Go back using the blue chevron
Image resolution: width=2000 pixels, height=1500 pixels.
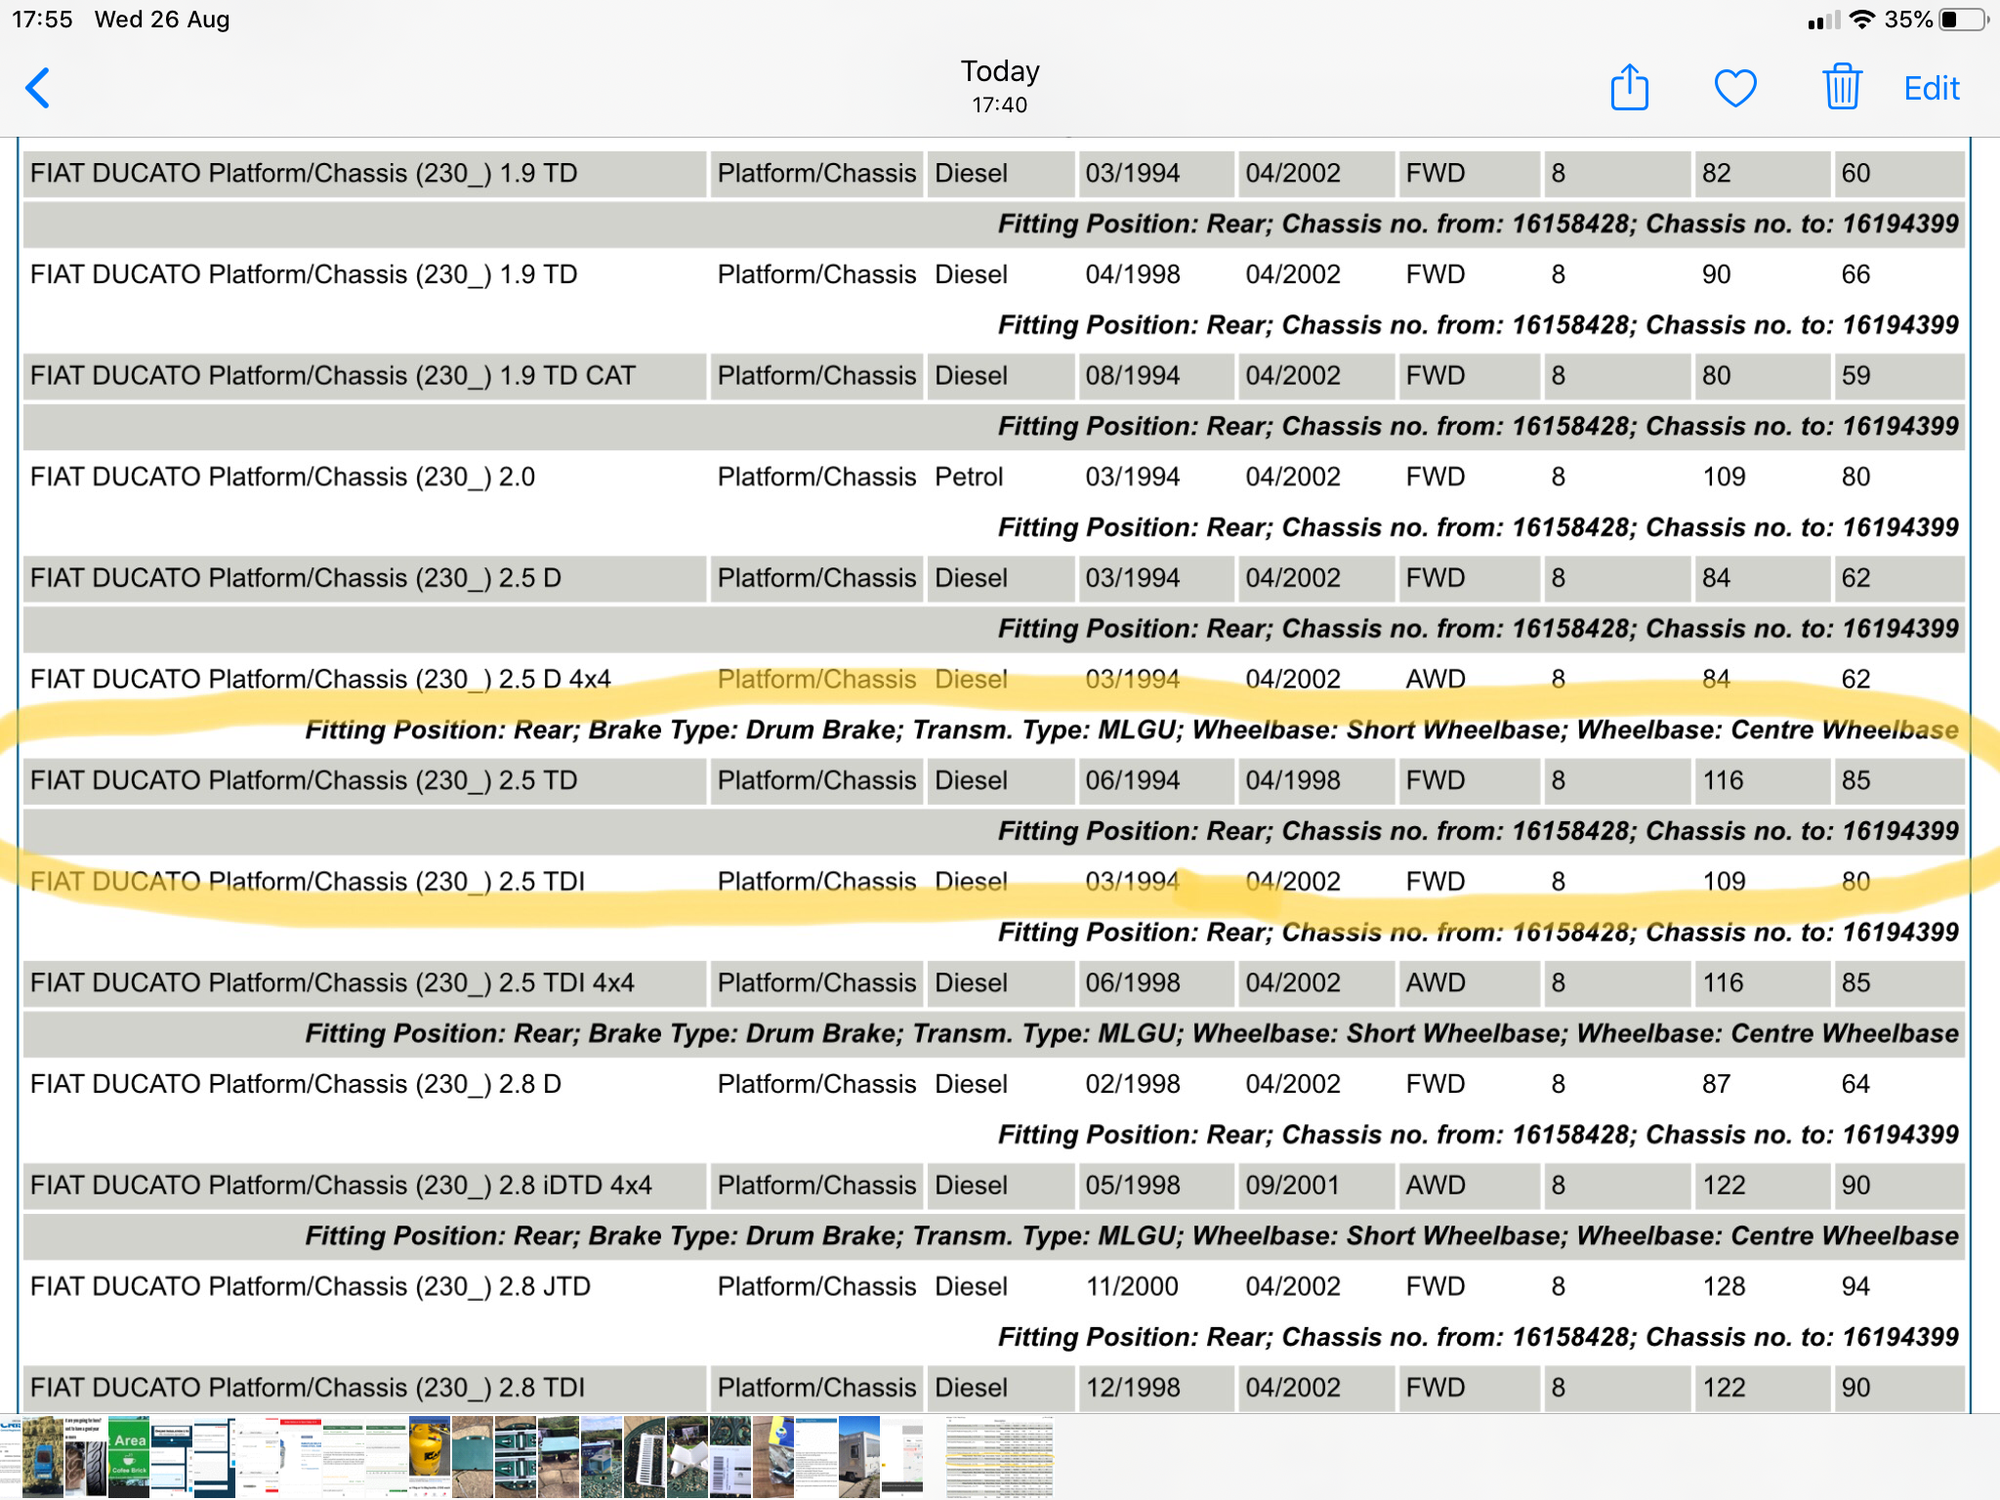(37, 88)
